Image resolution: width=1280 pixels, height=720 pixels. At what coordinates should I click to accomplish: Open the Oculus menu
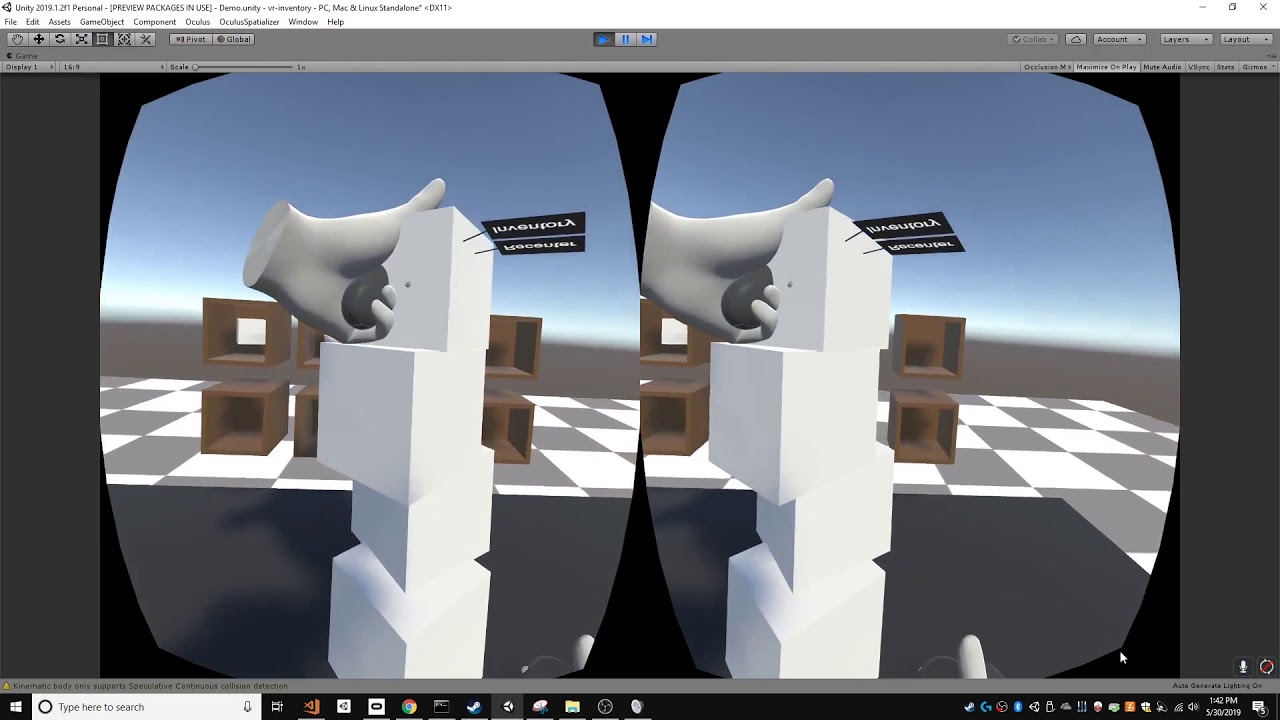tap(197, 22)
